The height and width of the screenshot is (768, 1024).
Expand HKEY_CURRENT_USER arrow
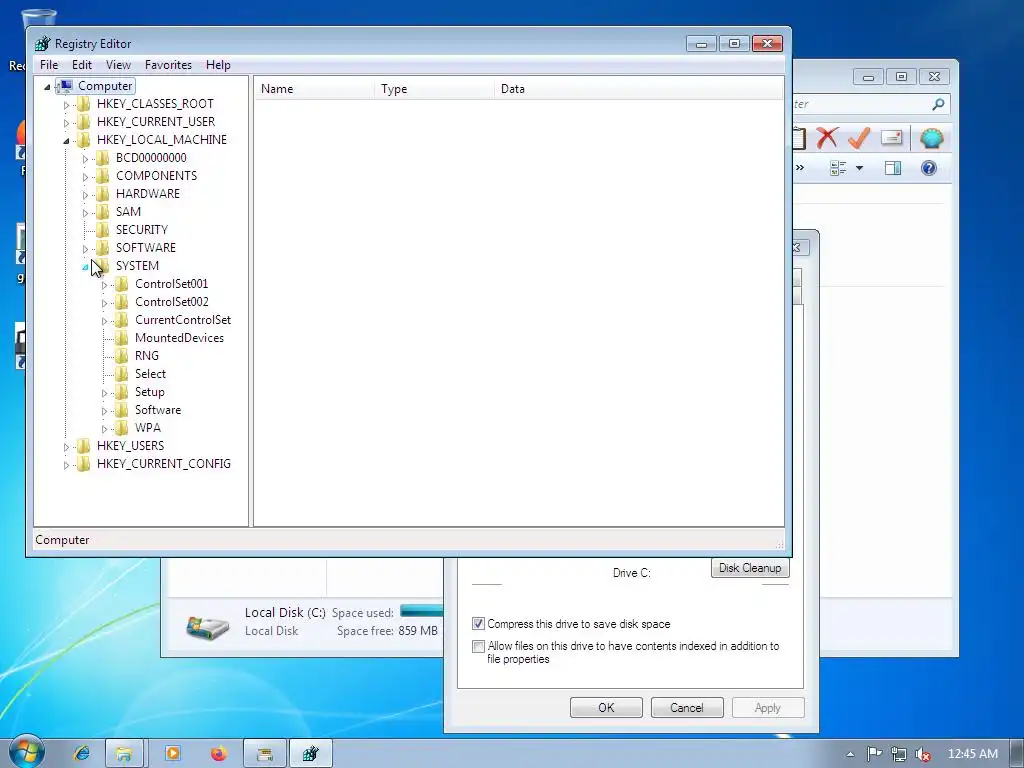(x=66, y=122)
